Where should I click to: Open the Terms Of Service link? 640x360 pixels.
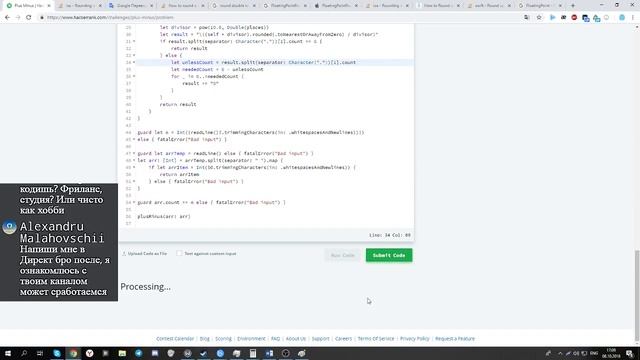pyautogui.click(x=376, y=338)
